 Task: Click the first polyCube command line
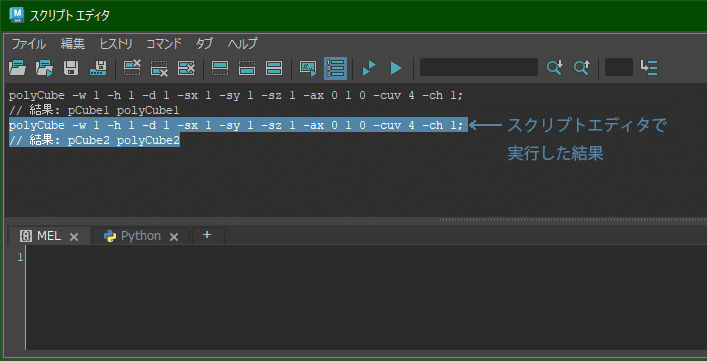236,96
